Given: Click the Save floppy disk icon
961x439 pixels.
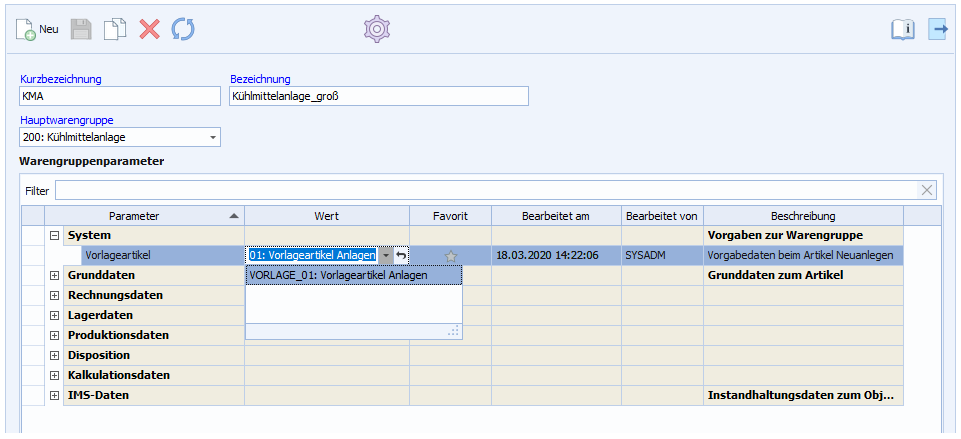Looking at the screenshot, I should point(81,30).
